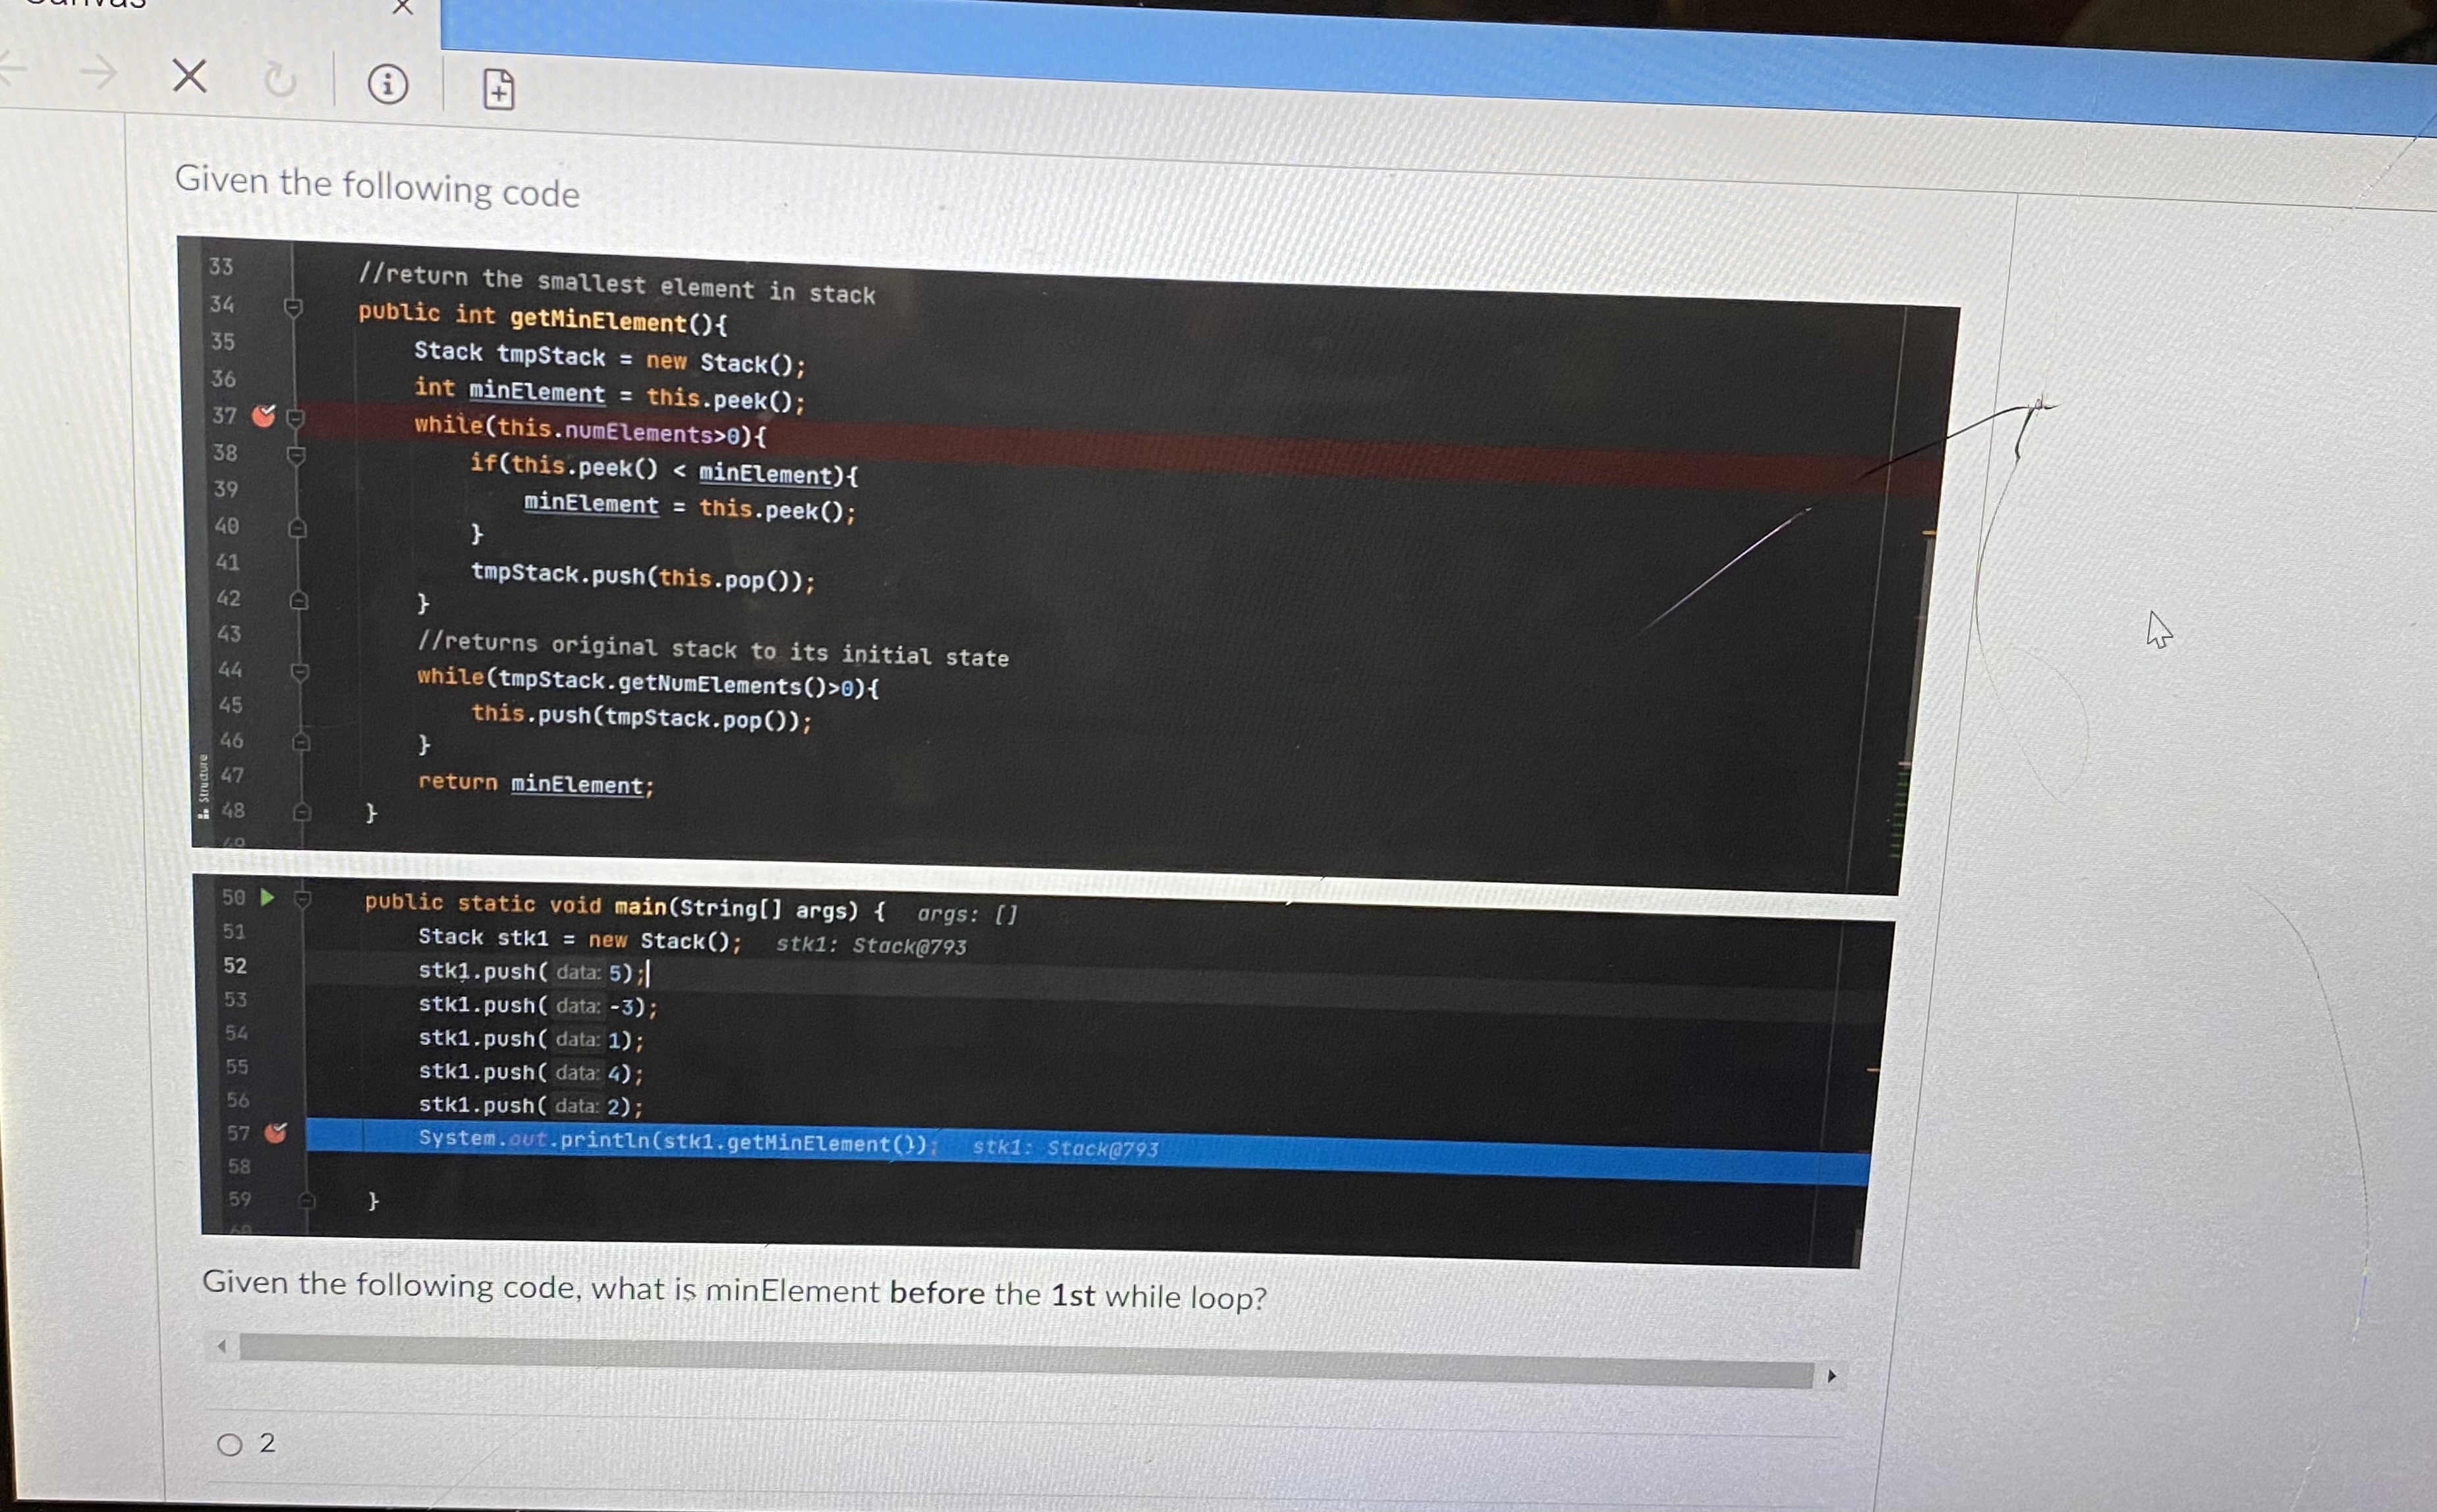Click the horizontal scrollbar left arrow

pyautogui.click(x=222, y=1346)
